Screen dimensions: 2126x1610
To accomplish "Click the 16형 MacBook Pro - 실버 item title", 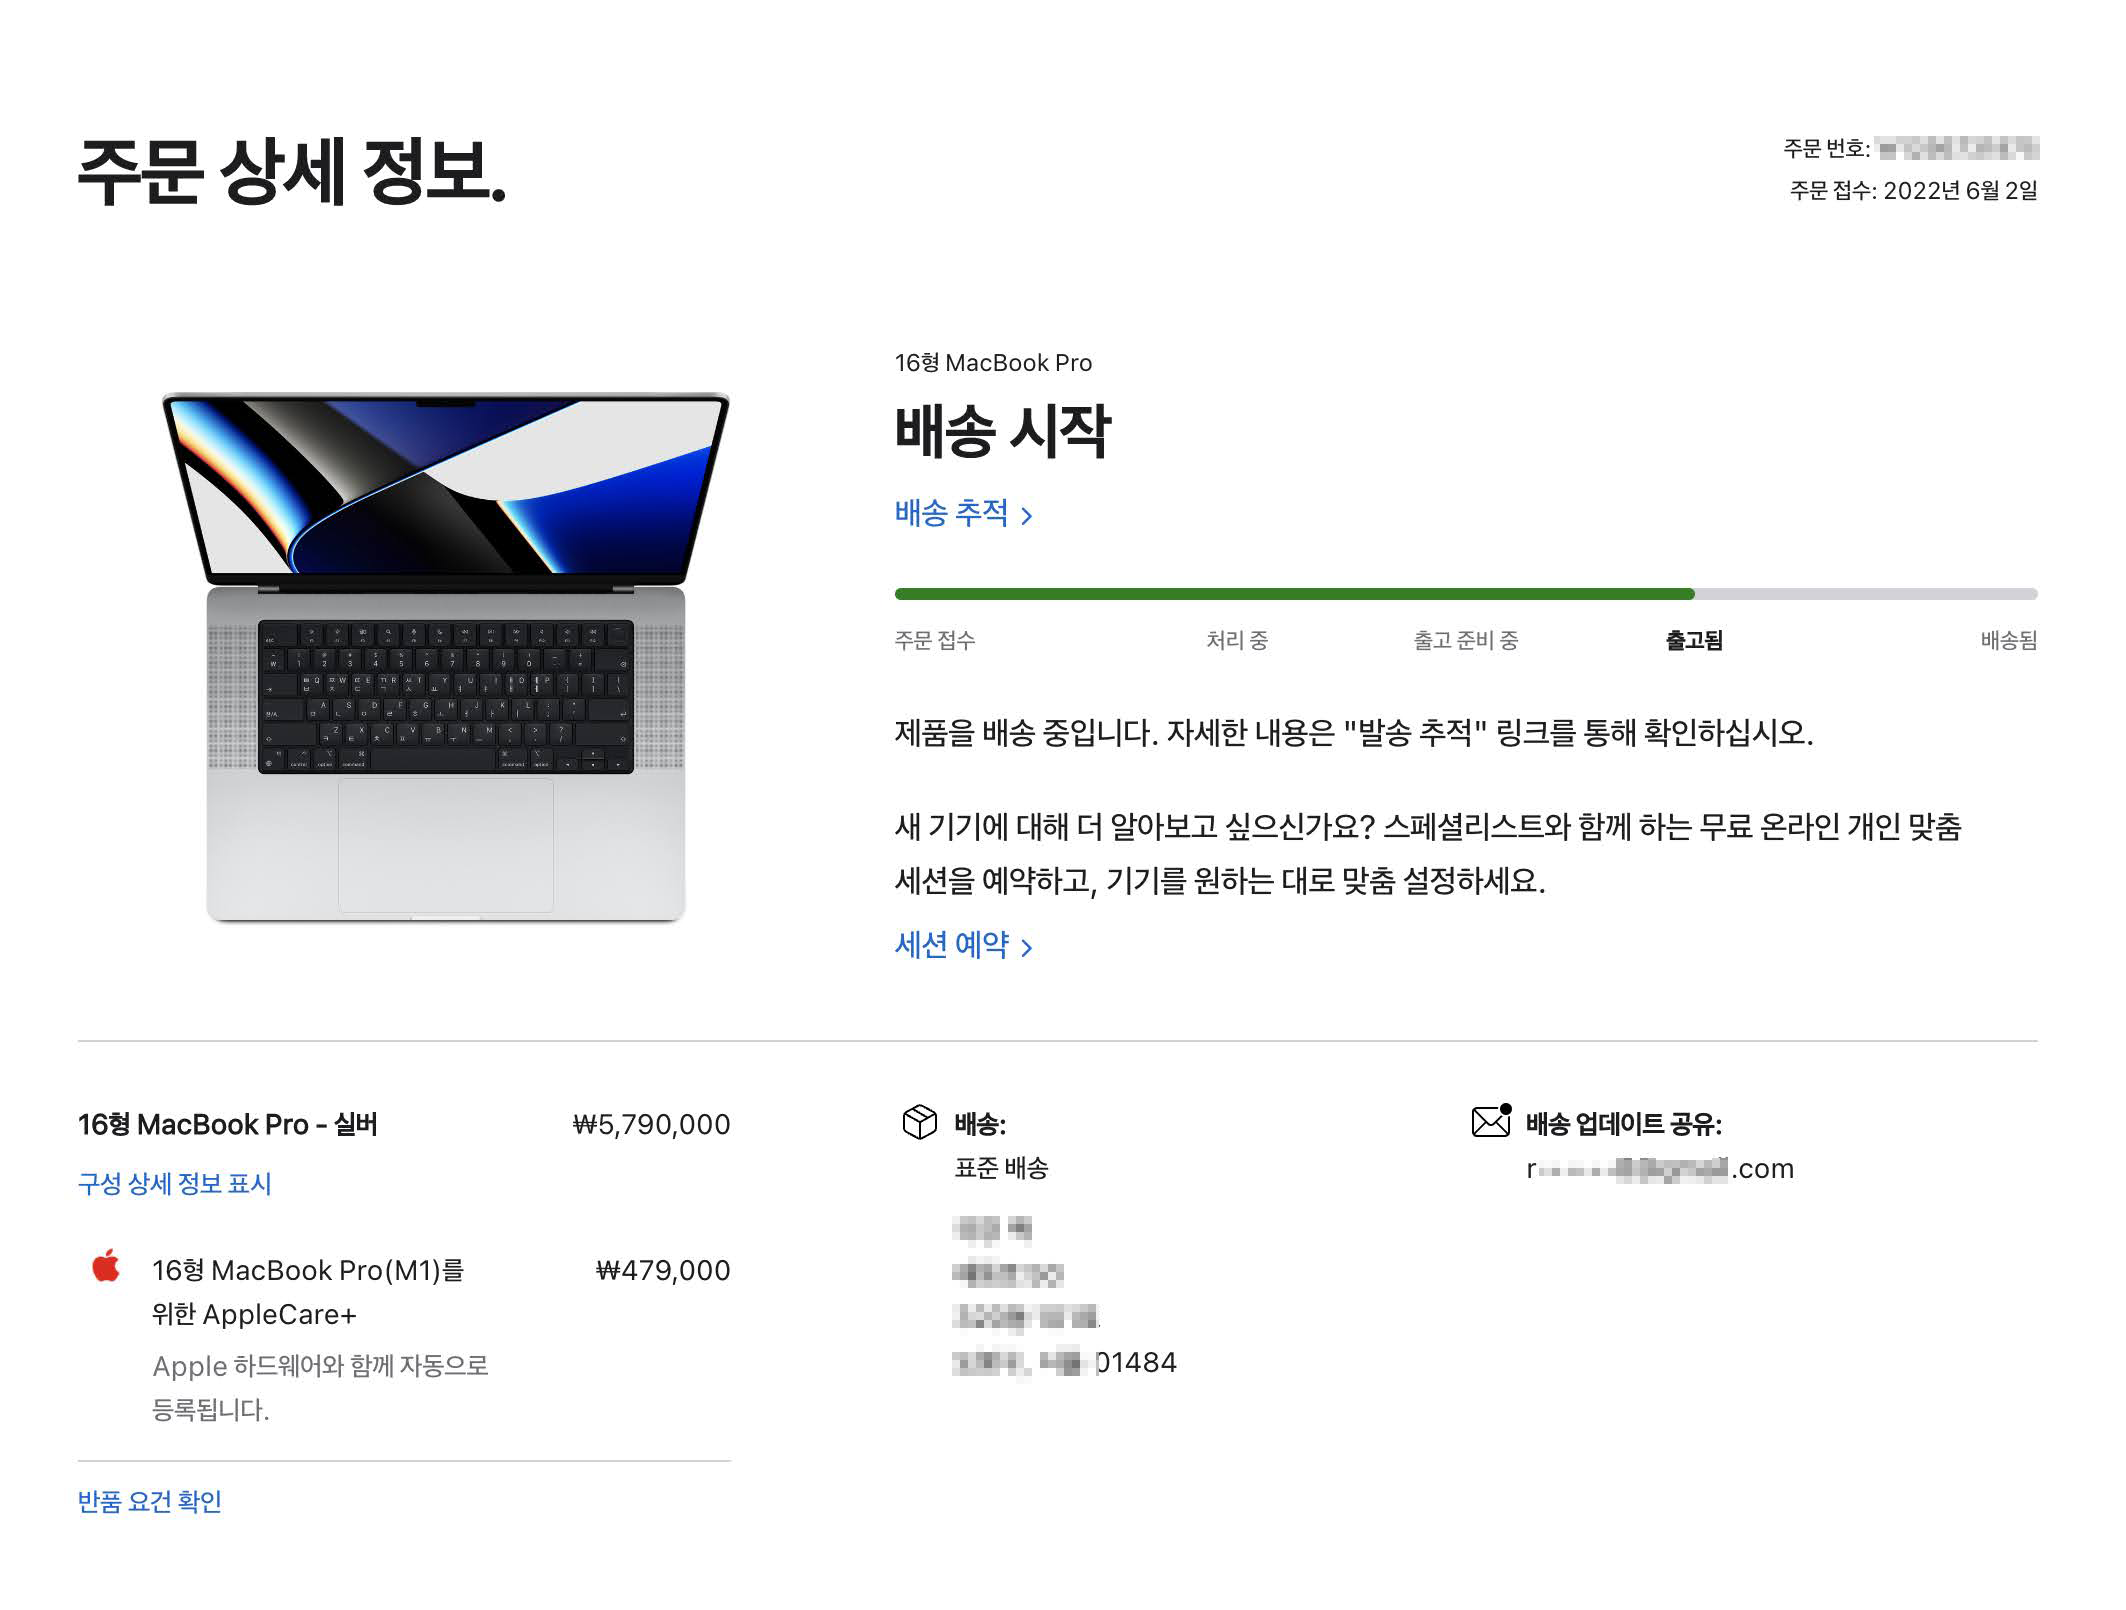I will point(228,1125).
